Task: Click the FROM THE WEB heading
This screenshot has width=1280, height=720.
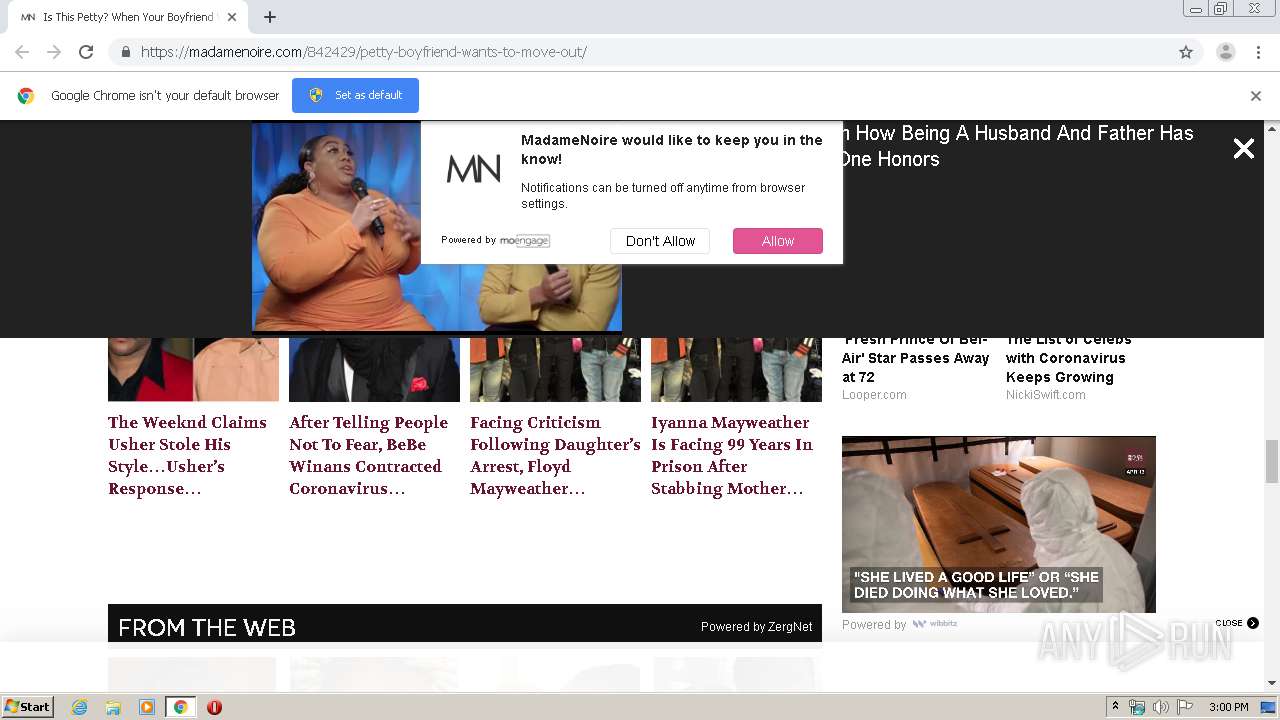Action: (207, 627)
